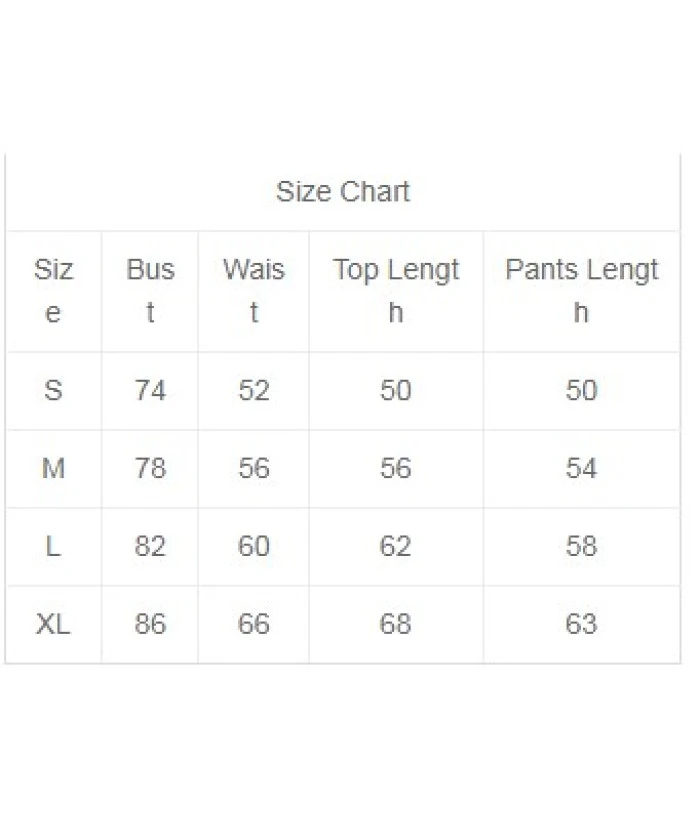Click the S size row label
The image size is (700, 823).
(x=53, y=390)
